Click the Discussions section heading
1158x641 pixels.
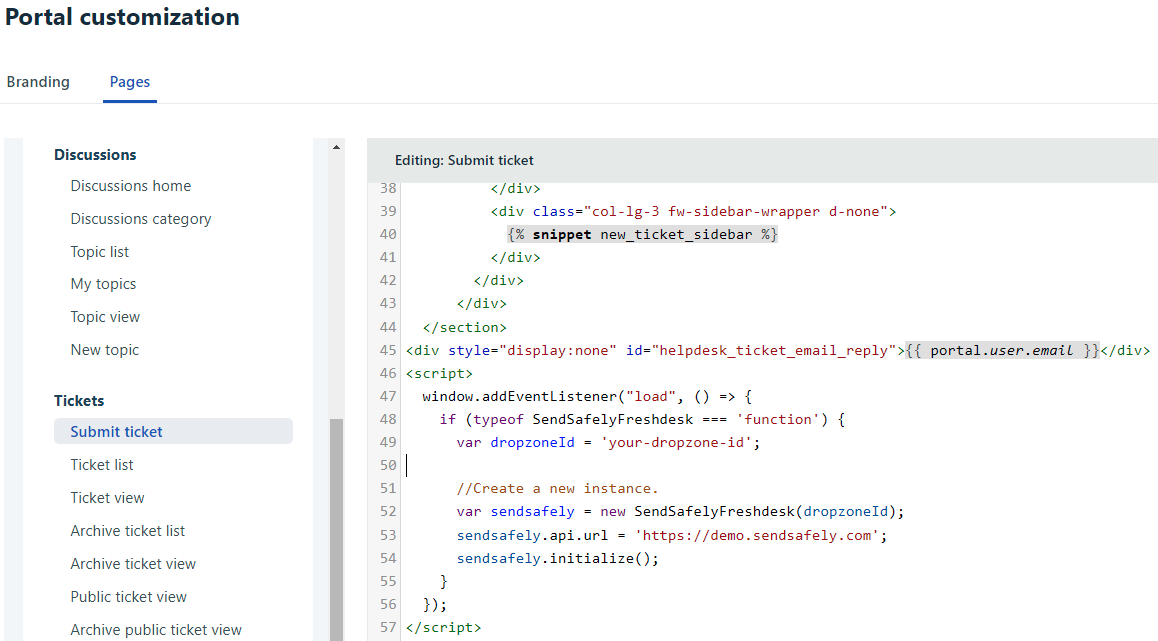pos(95,155)
